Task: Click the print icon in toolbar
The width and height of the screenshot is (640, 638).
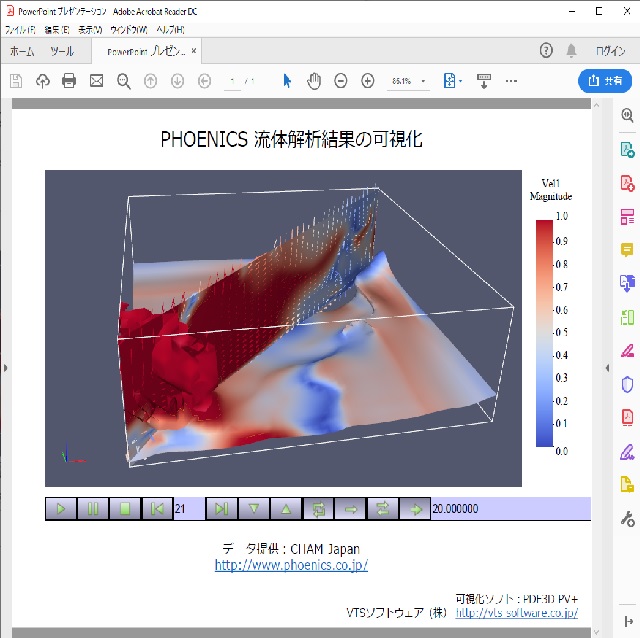Action: [x=69, y=81]
